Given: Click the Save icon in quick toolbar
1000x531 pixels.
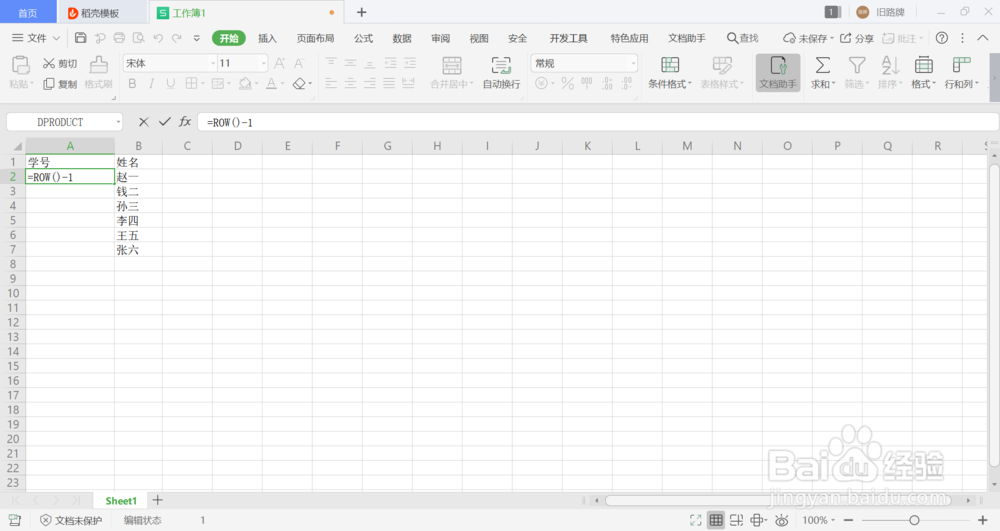Looking at the screenshot, I should click(x=80, y=38).
